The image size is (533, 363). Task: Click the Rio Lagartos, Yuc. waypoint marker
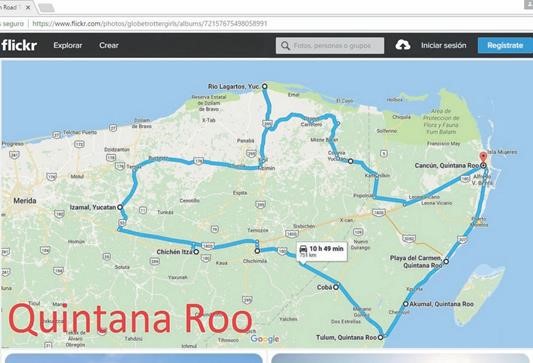pos(264,86)
